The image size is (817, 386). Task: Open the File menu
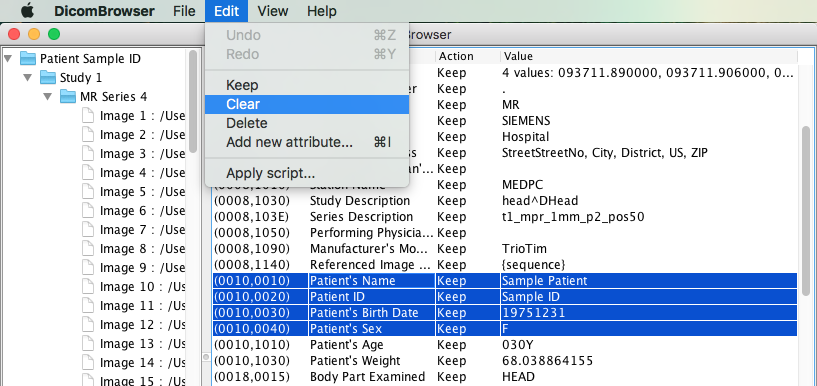coord(184,11)
